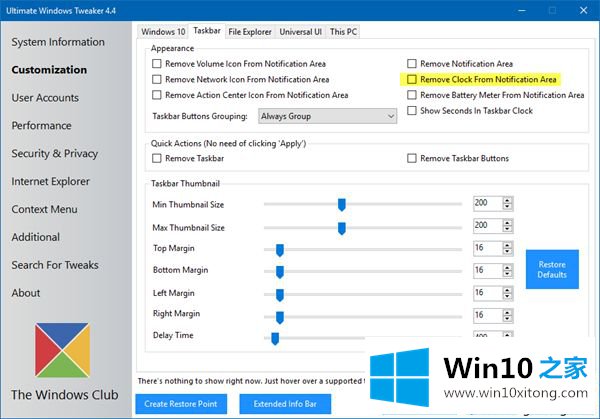The height and width of the screenshot is (419, 600).
Task: Decrease Min Thumbnail Size with down arrow
Action: [x=507, y=207]
